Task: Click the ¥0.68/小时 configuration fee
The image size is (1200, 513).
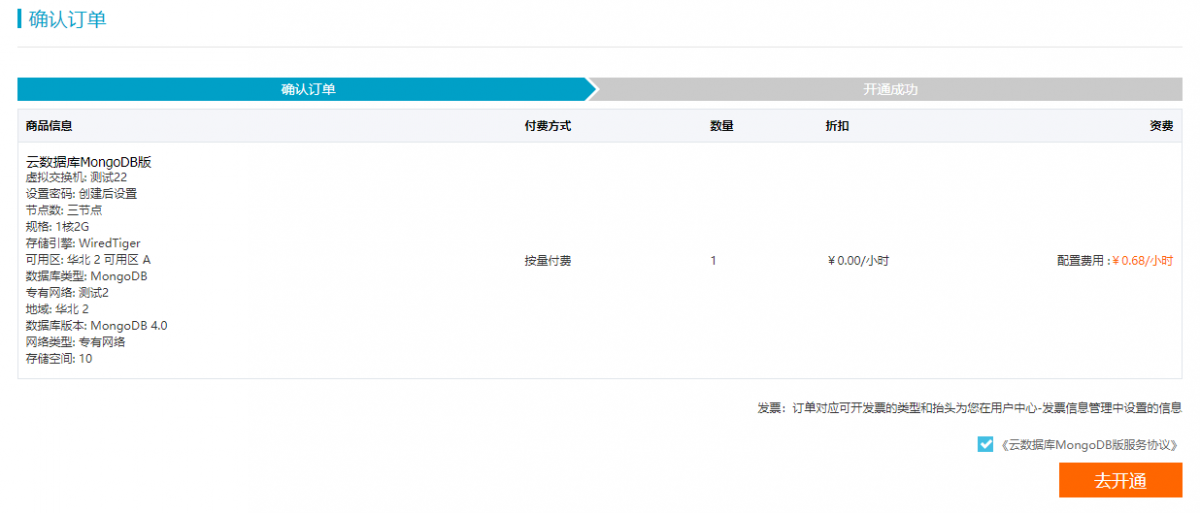Action: point(1143,261)
